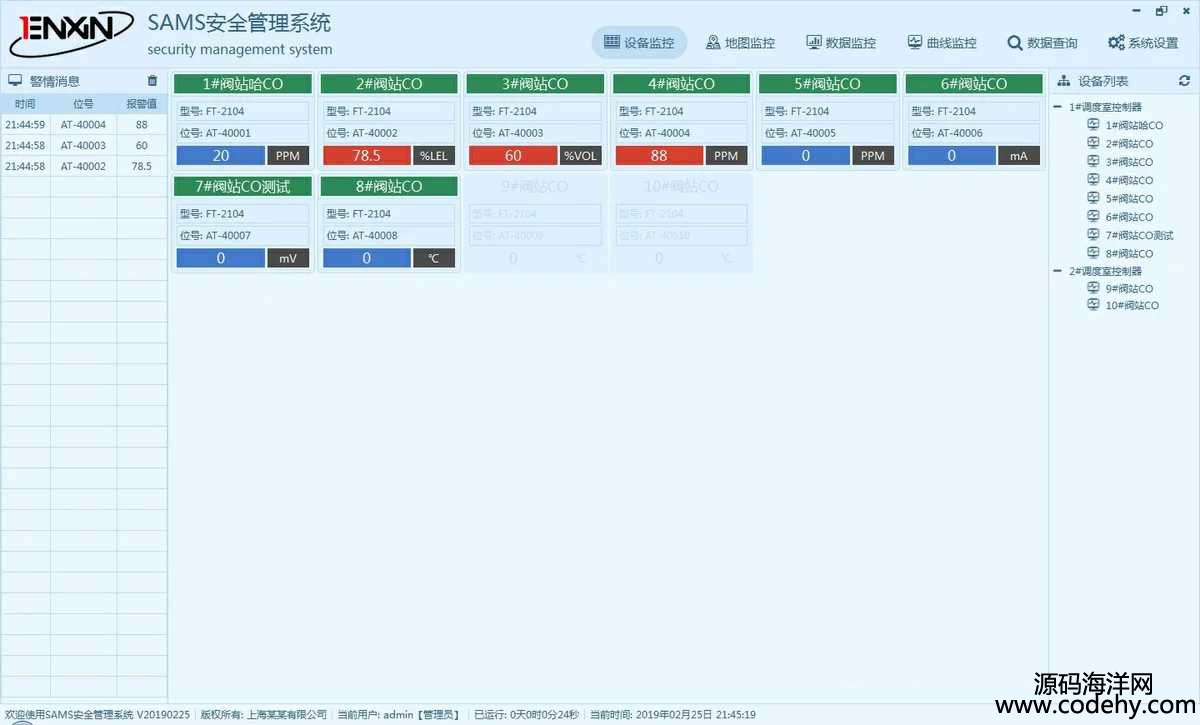Screen dimensions: 1200x725
Task: Click the 5#阀站CO card header
Action: (x=827, y=84)
